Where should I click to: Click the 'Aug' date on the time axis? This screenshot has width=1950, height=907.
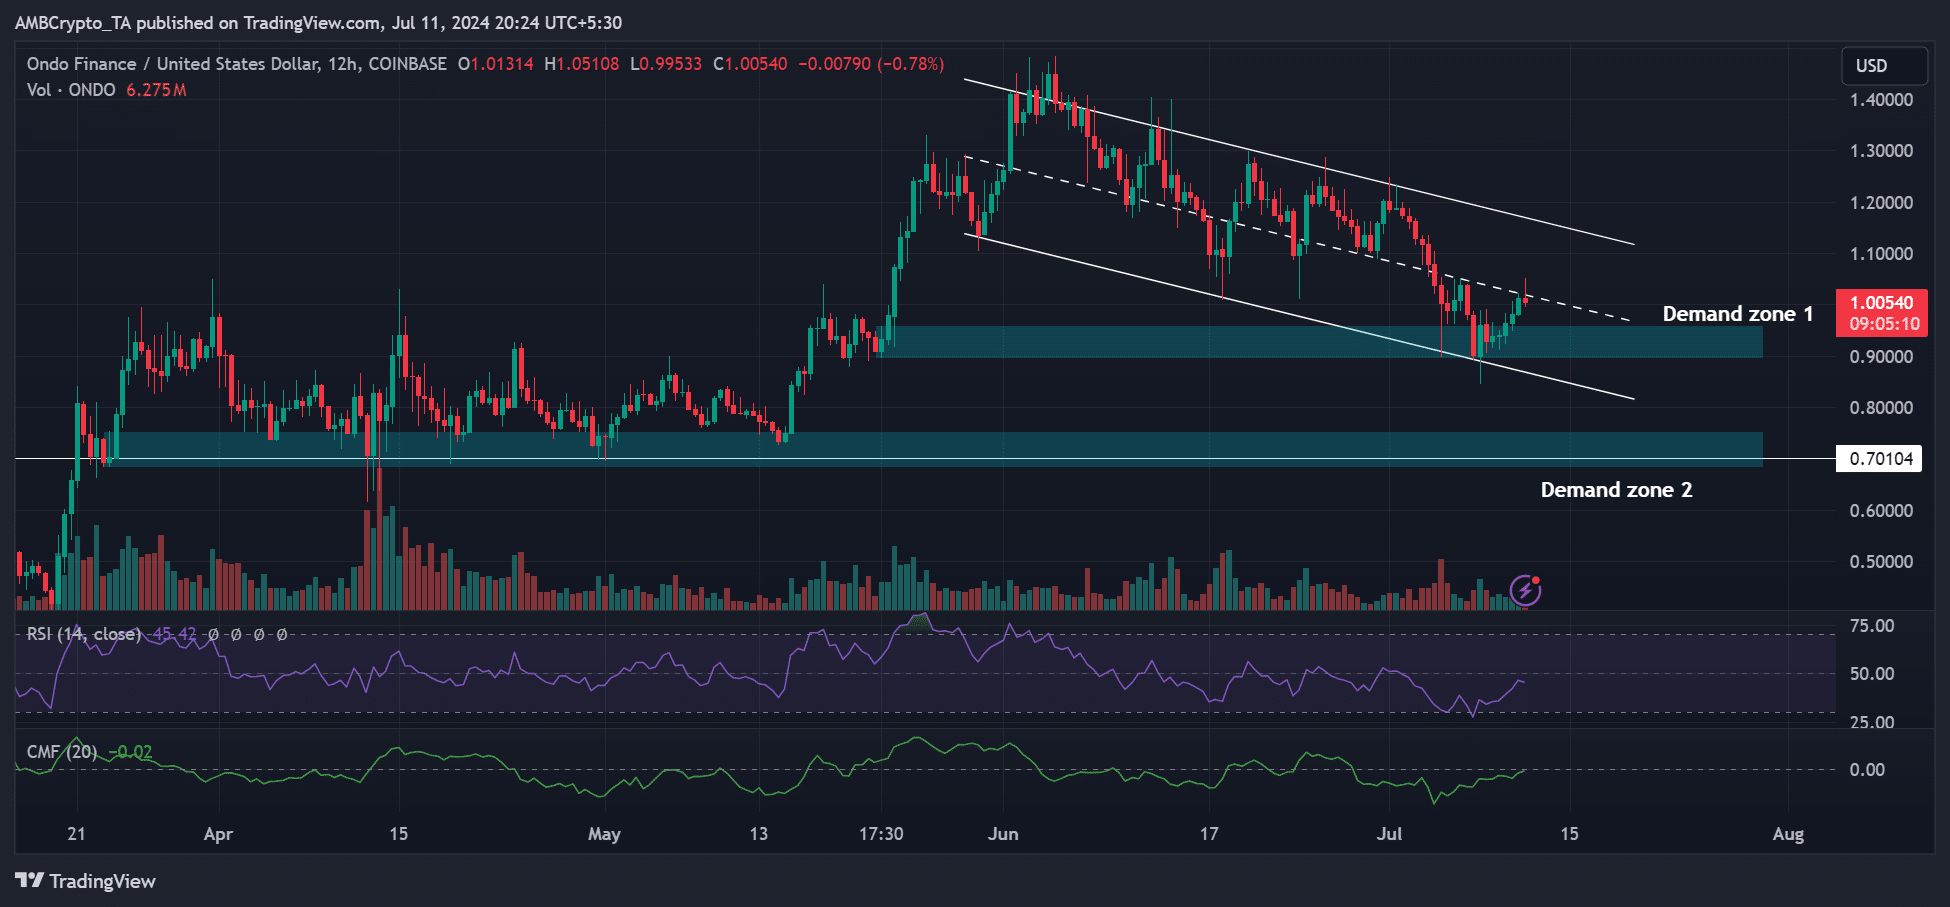tap(1788, 834)
